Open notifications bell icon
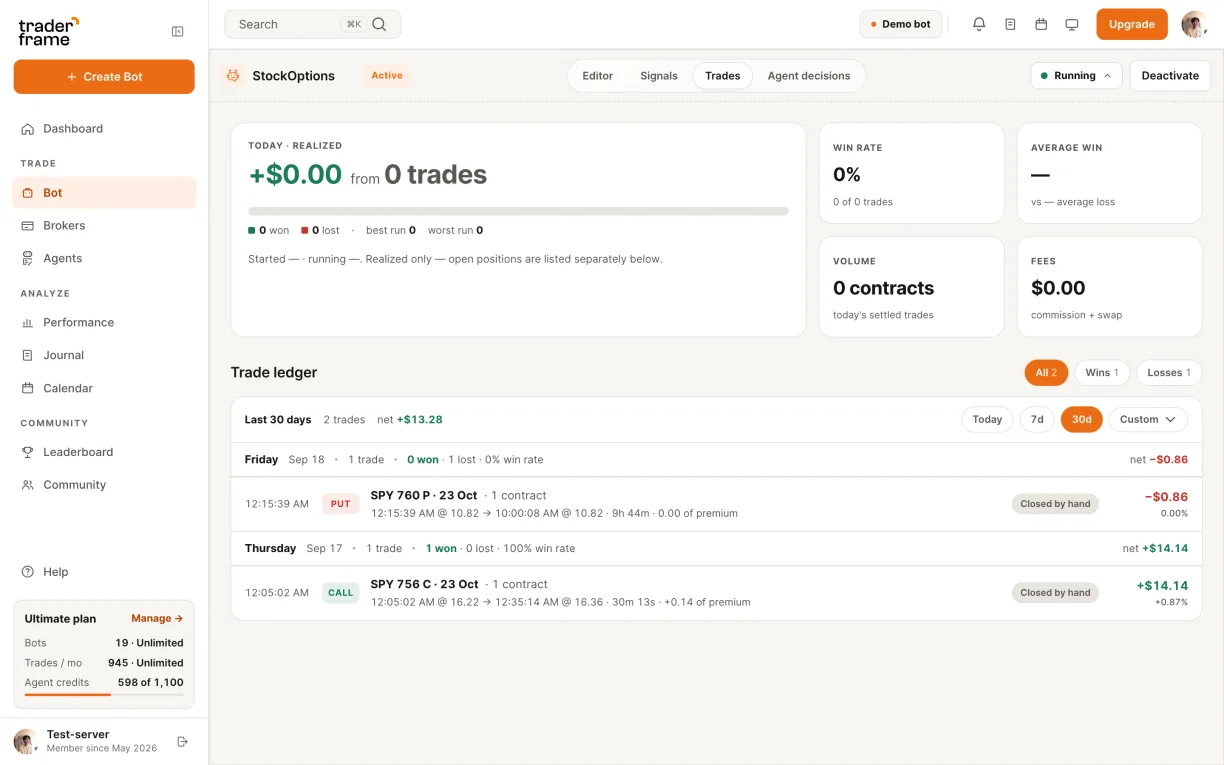1224x765 pixels. (979, 24)
